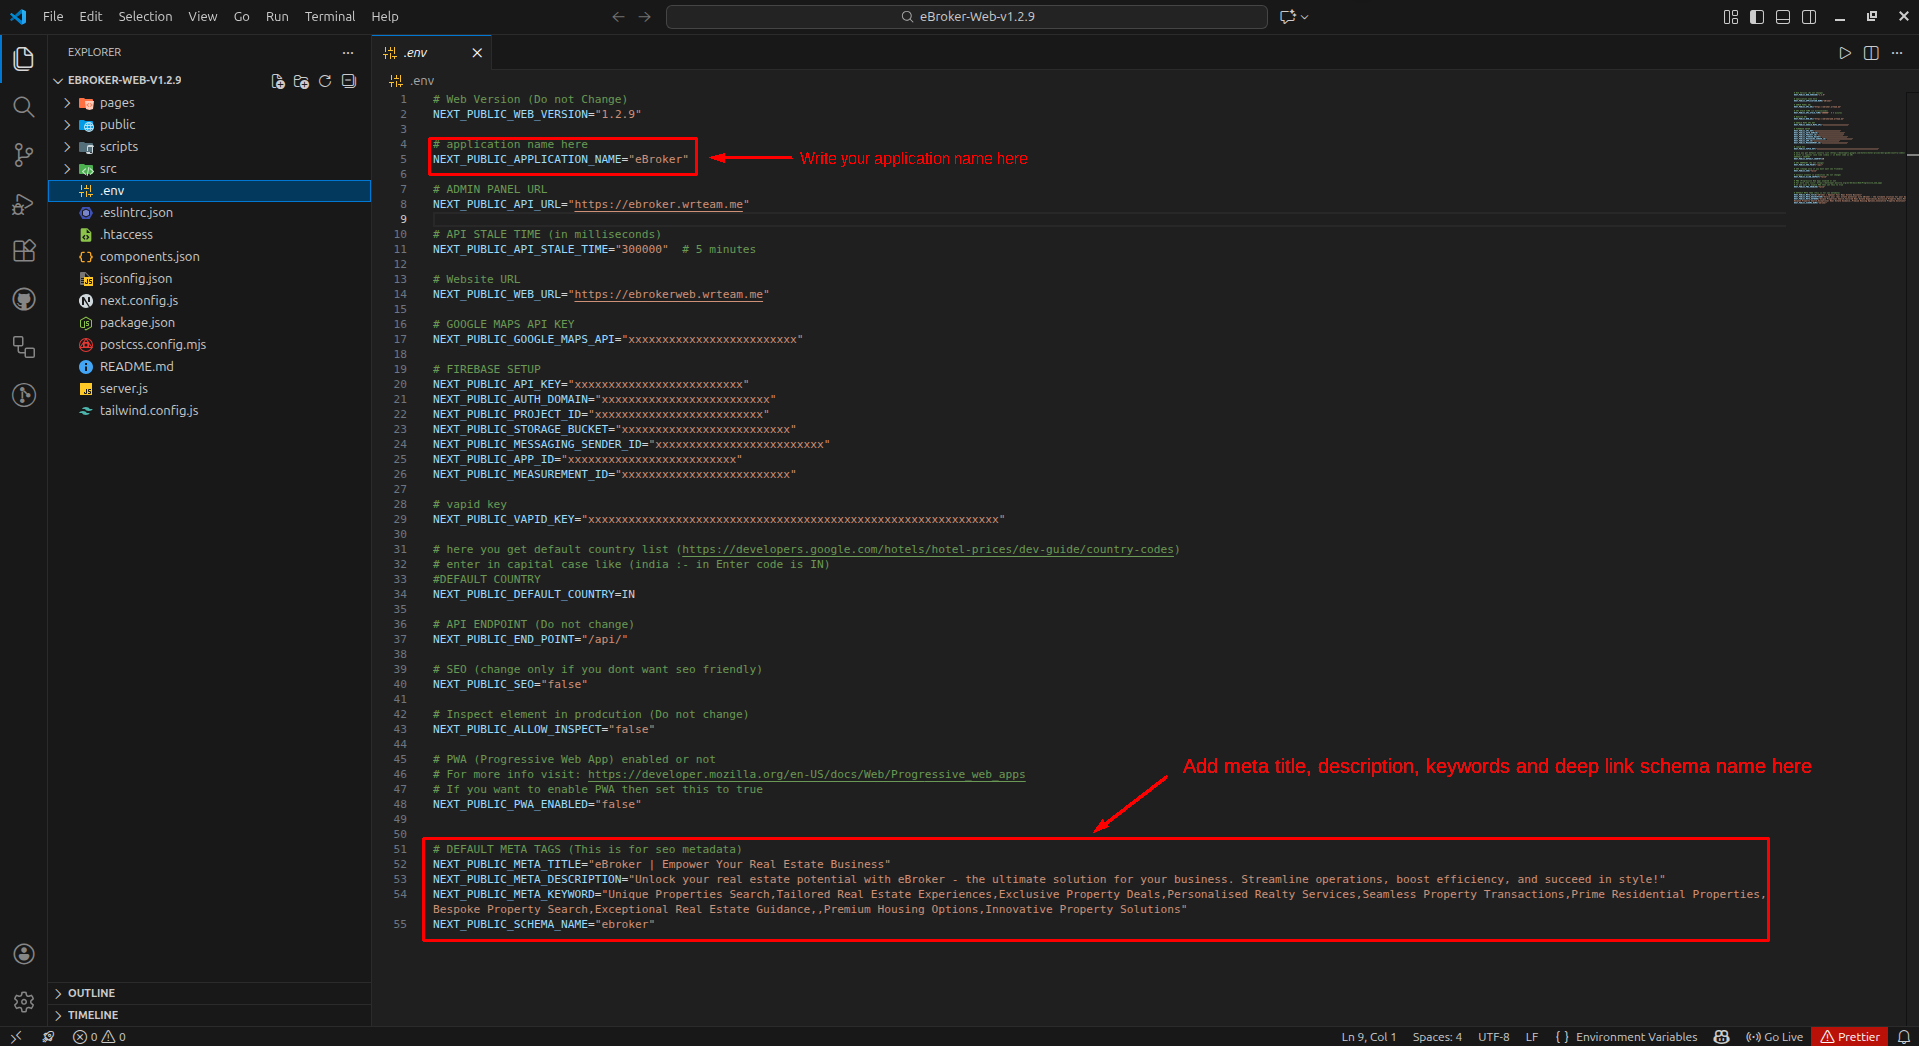Open the Manage settings gear
Image resolution: width=1919 pixels, height=1046 pixels.
coord(24,1001)
